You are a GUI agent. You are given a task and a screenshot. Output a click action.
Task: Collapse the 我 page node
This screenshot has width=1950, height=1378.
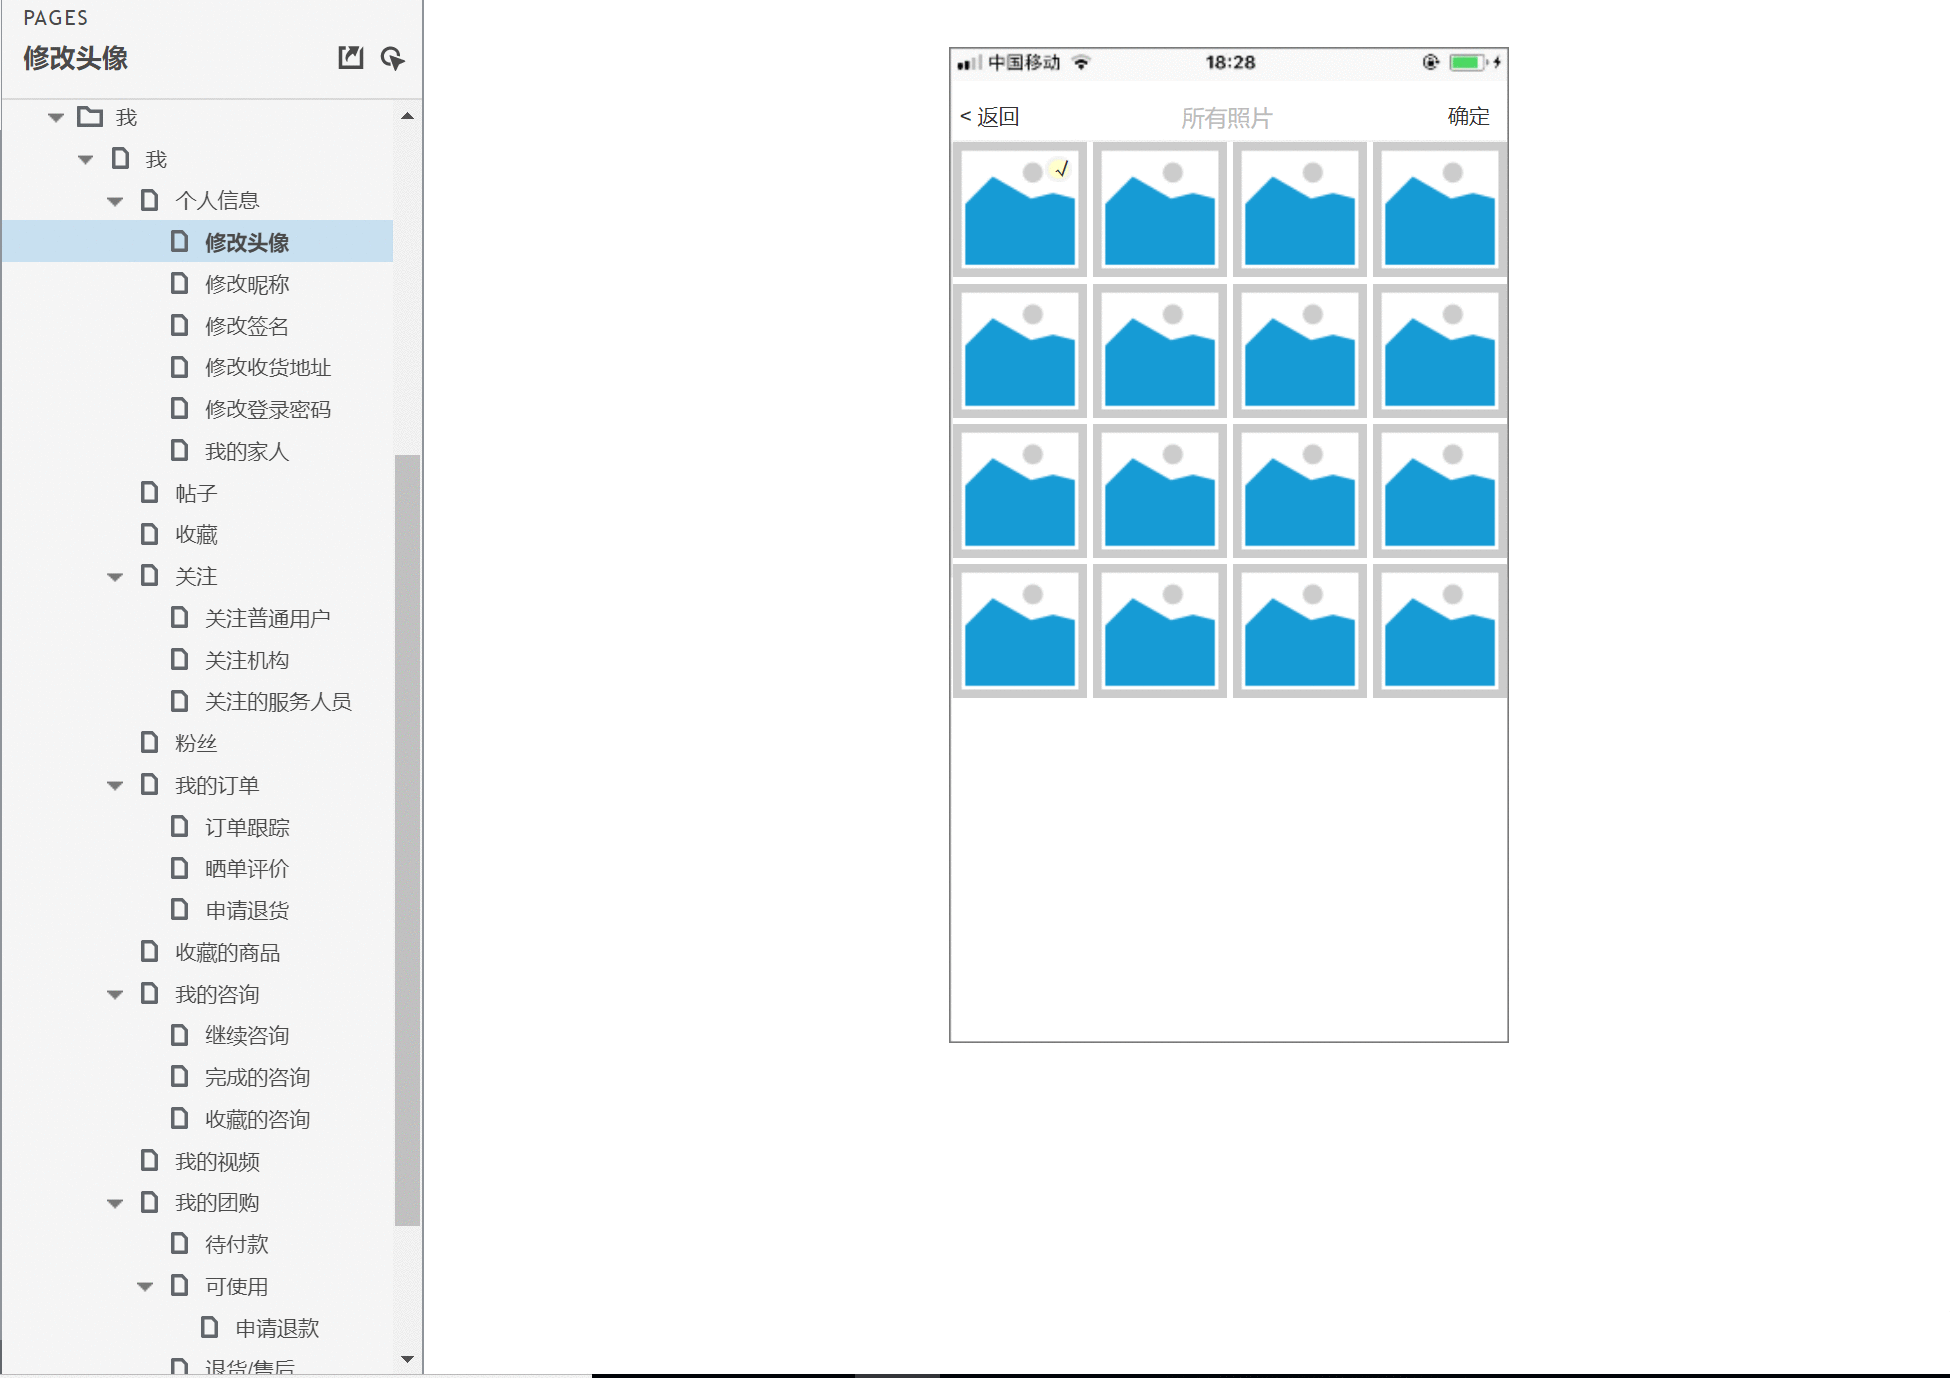(86, 160)
